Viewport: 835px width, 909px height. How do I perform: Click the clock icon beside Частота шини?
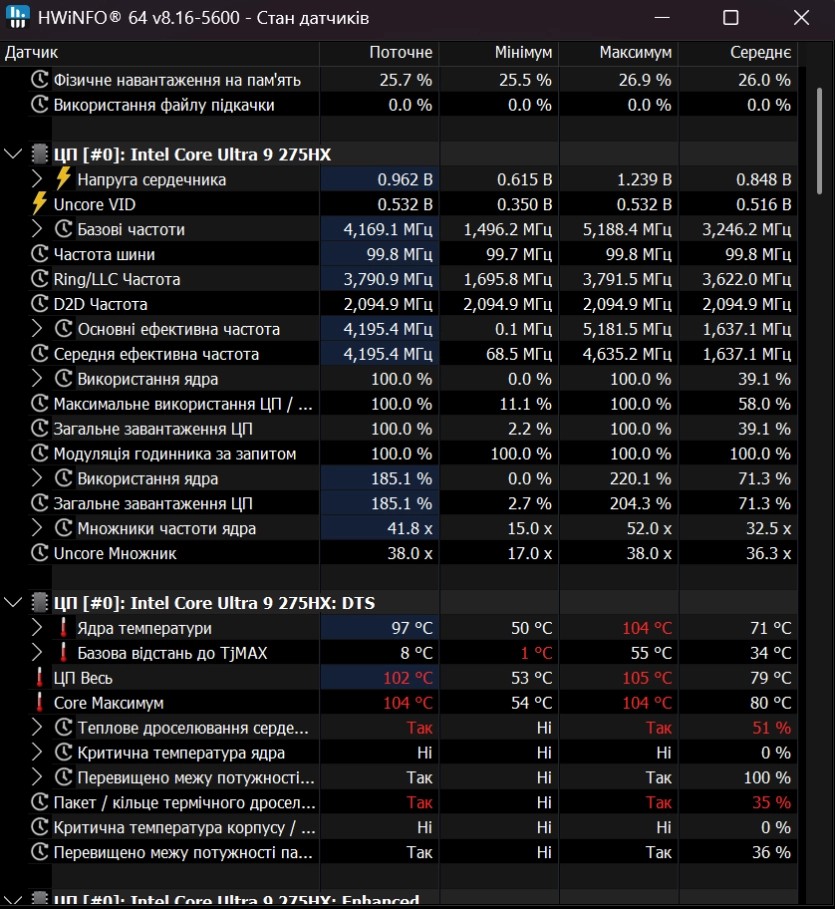point(40,254)
